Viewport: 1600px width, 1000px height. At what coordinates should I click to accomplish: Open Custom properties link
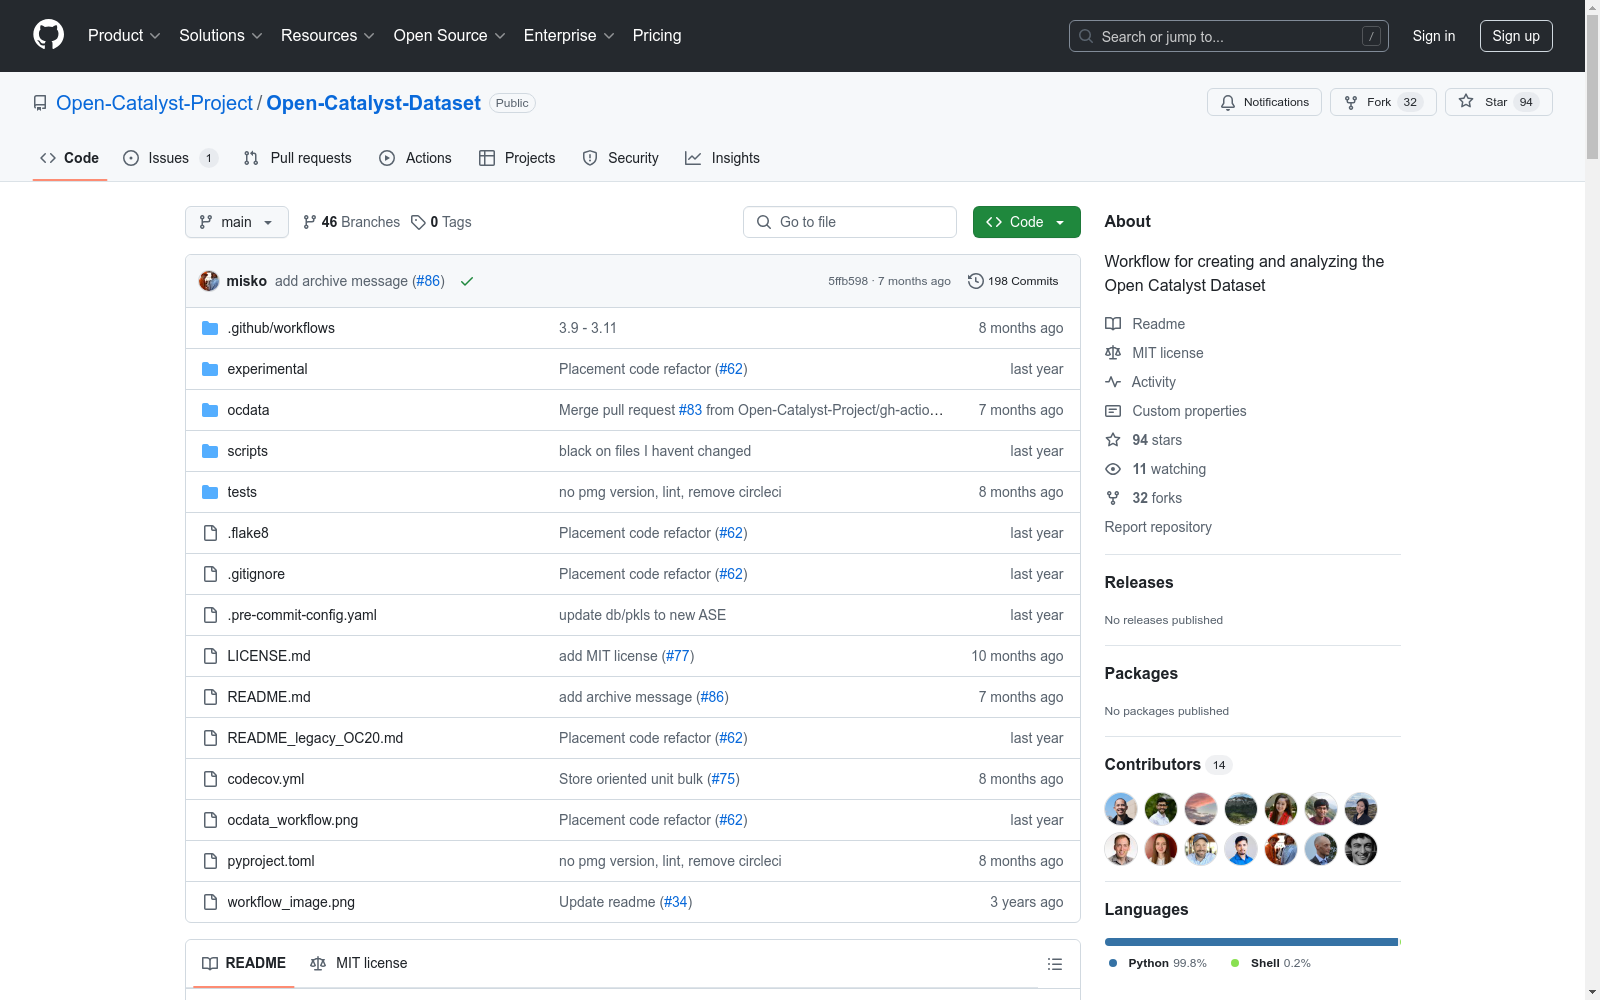[1189, 411]
